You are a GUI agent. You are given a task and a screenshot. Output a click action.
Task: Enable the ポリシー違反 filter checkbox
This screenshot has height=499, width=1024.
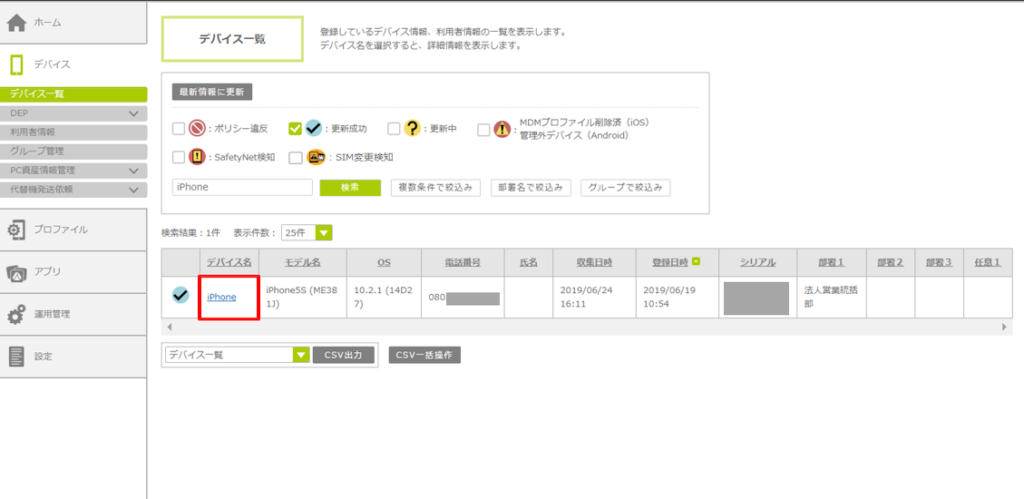coord(178,129)
